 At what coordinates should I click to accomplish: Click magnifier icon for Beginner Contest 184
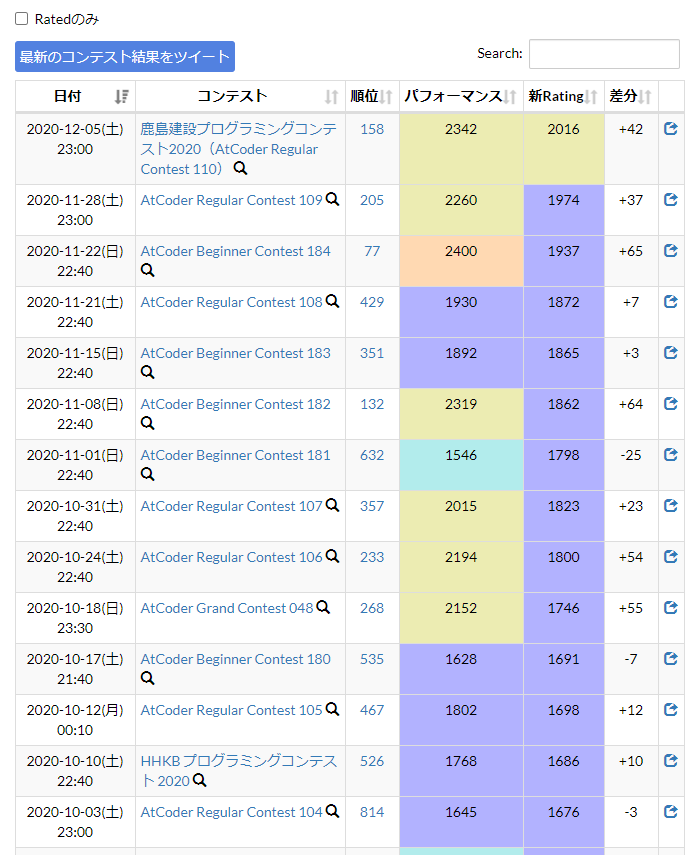pos(147,270)
